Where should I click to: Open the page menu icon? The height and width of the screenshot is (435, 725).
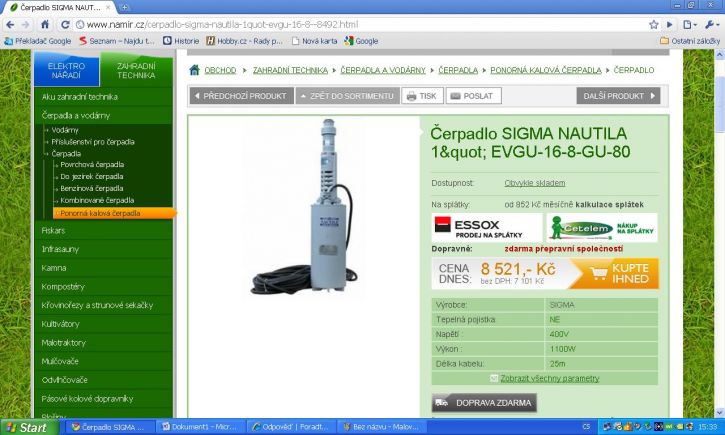pos(689,25)
